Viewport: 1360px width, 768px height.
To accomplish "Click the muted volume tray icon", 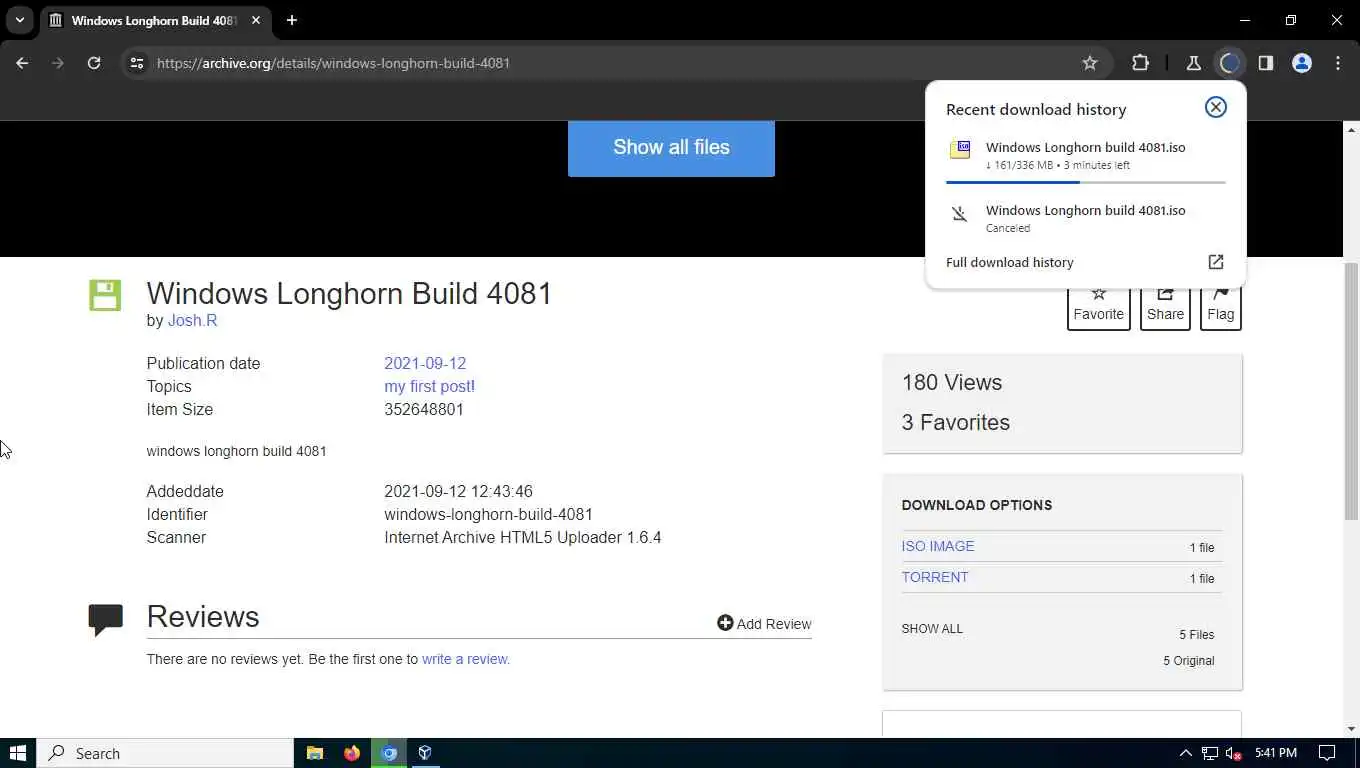I will (x=1234, y=753).
